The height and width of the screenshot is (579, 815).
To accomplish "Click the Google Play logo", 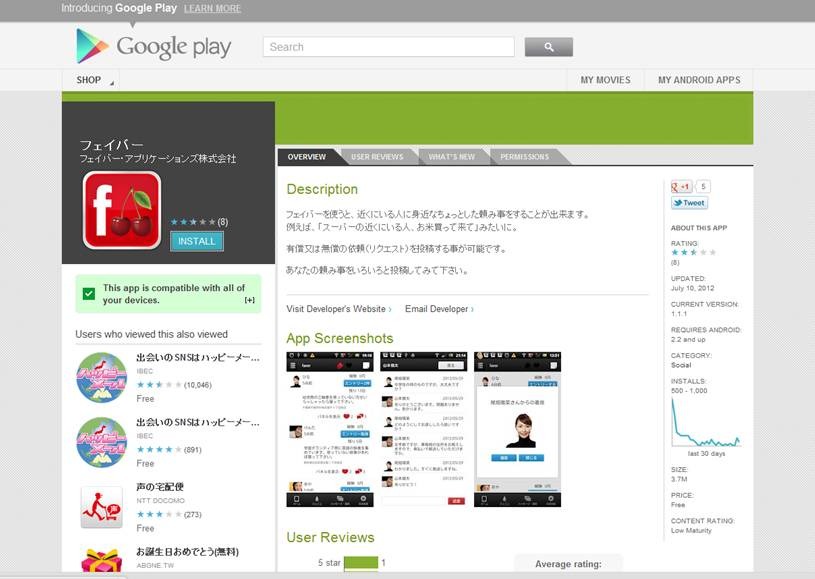I will tap(153, 46).
